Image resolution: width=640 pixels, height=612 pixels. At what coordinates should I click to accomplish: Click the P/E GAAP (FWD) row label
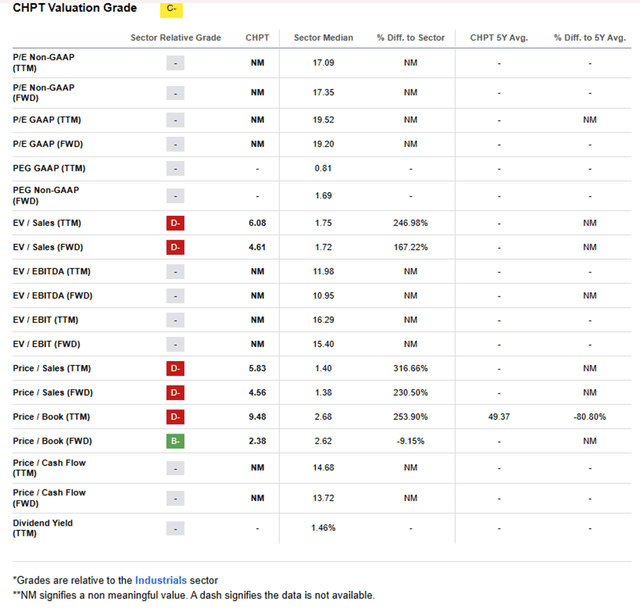pos(48,144)
